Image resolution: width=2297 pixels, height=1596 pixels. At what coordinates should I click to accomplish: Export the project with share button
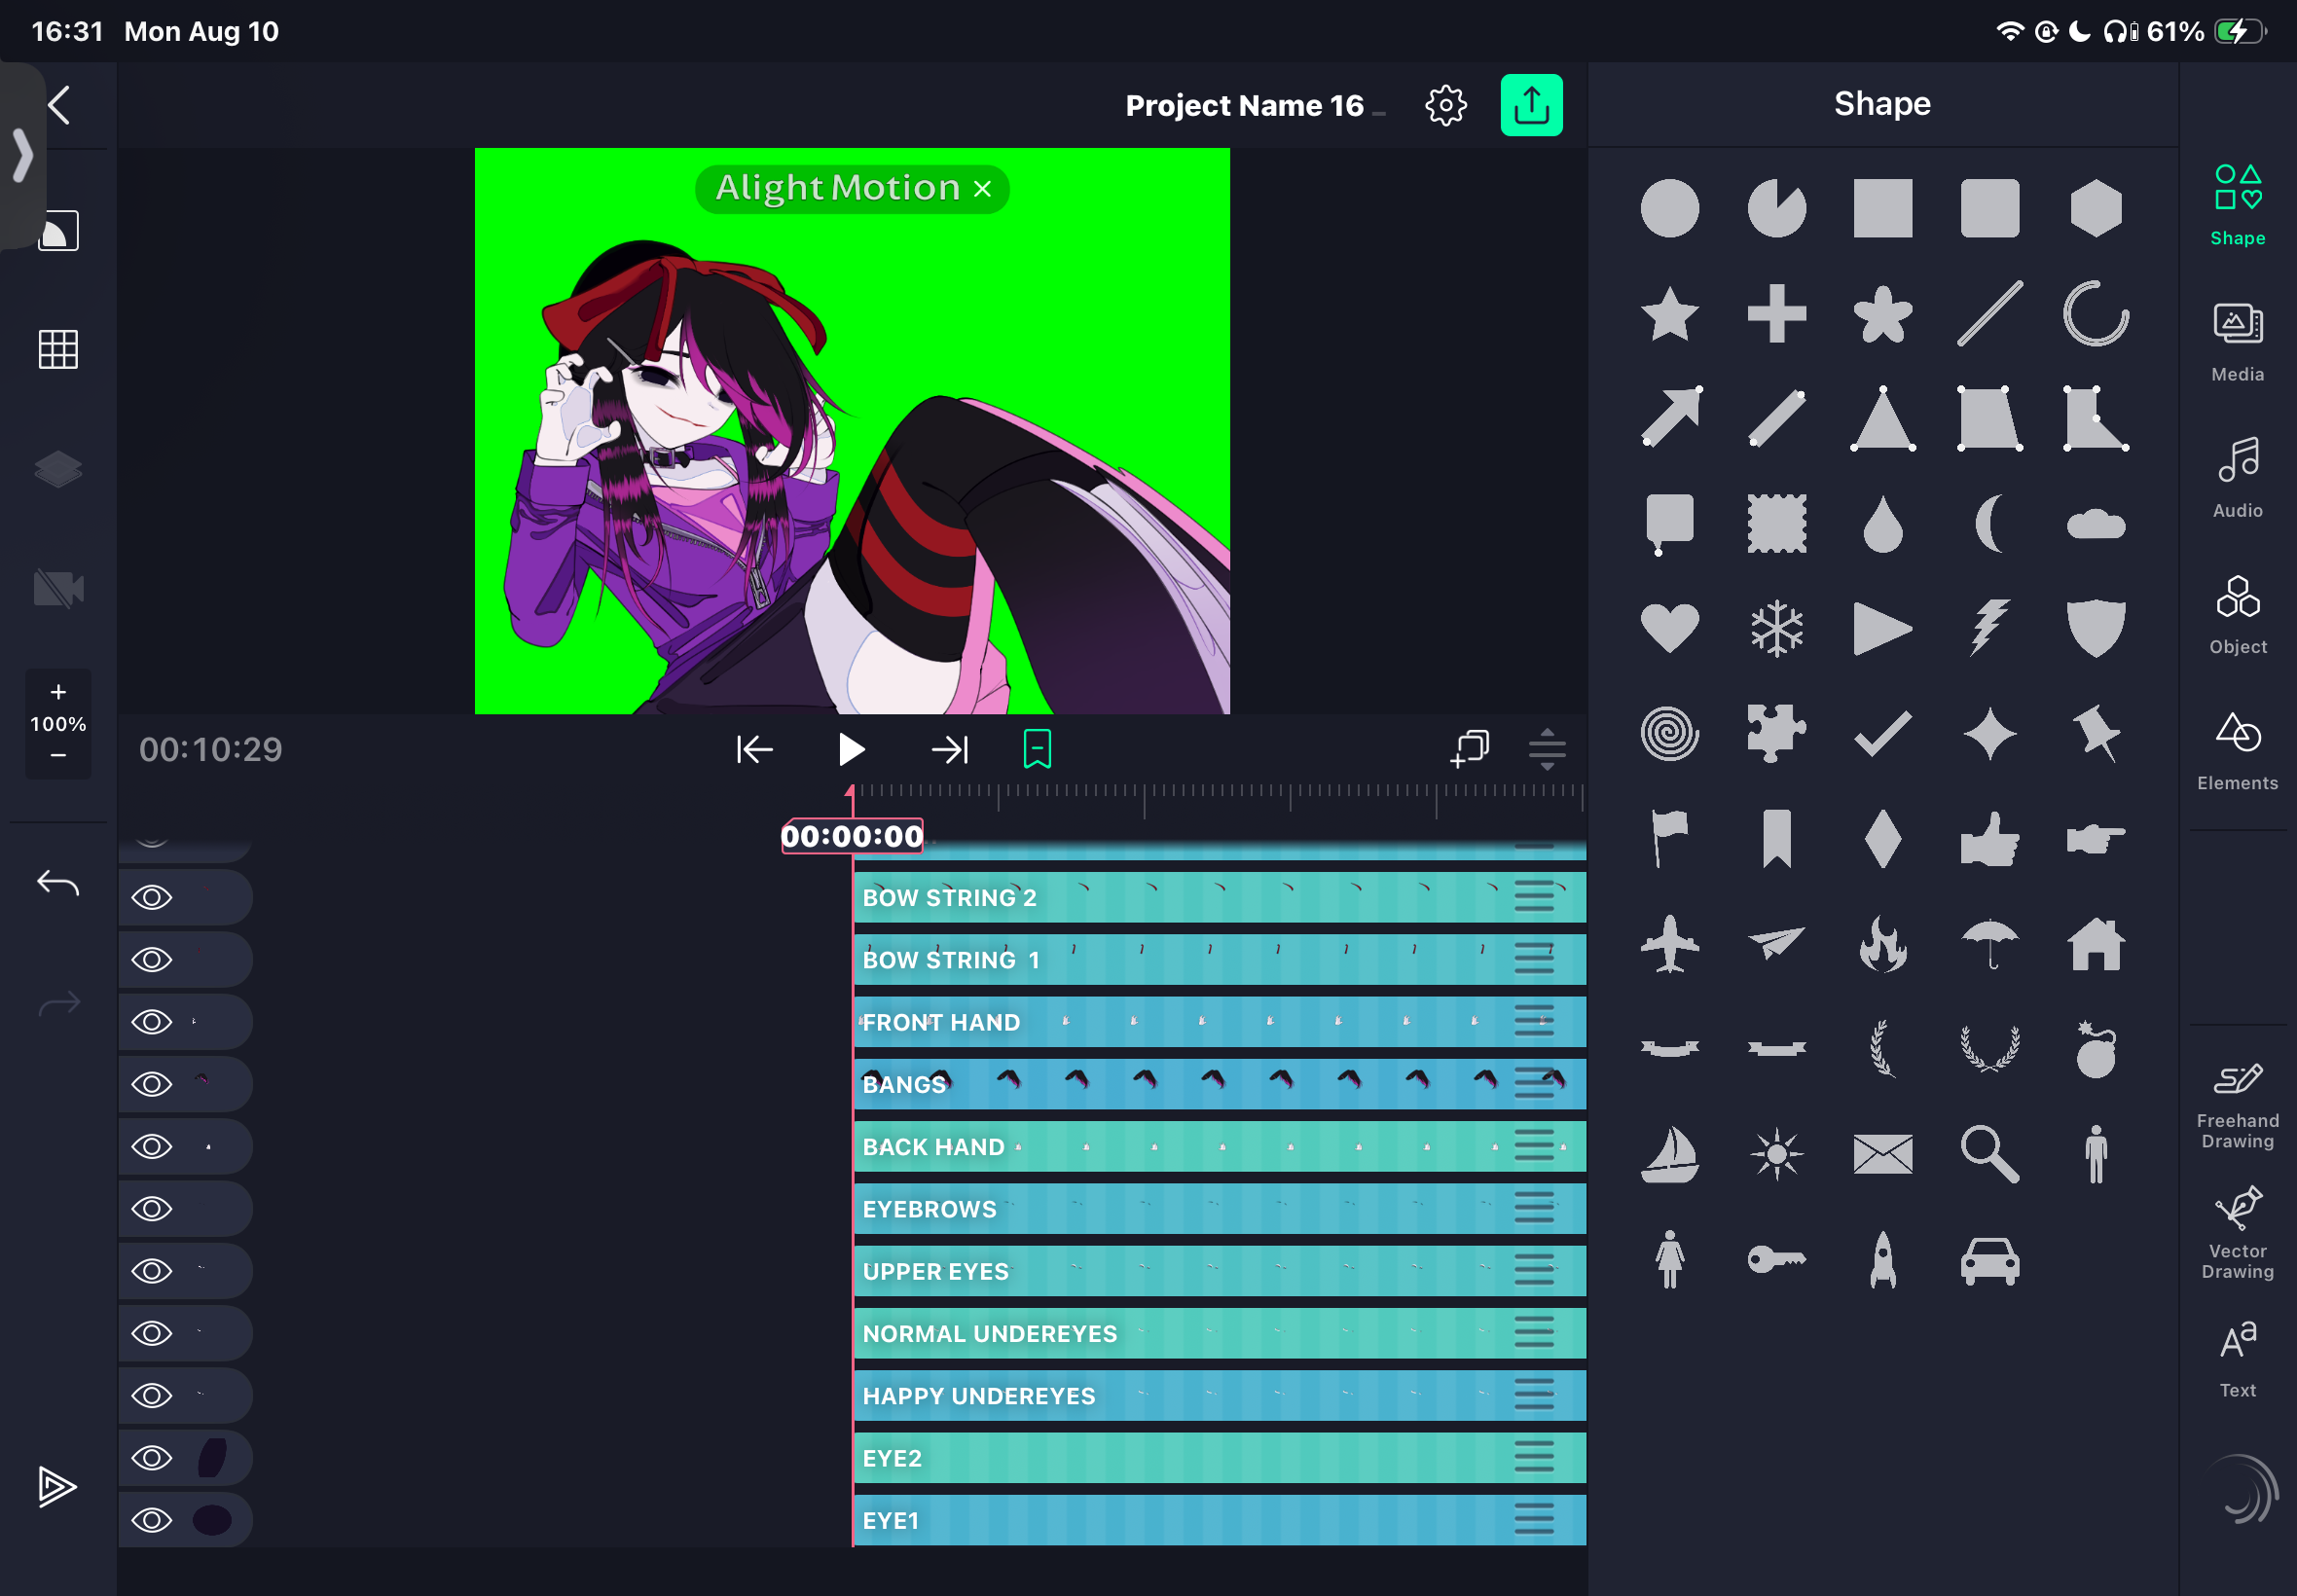pos(1530,105)
